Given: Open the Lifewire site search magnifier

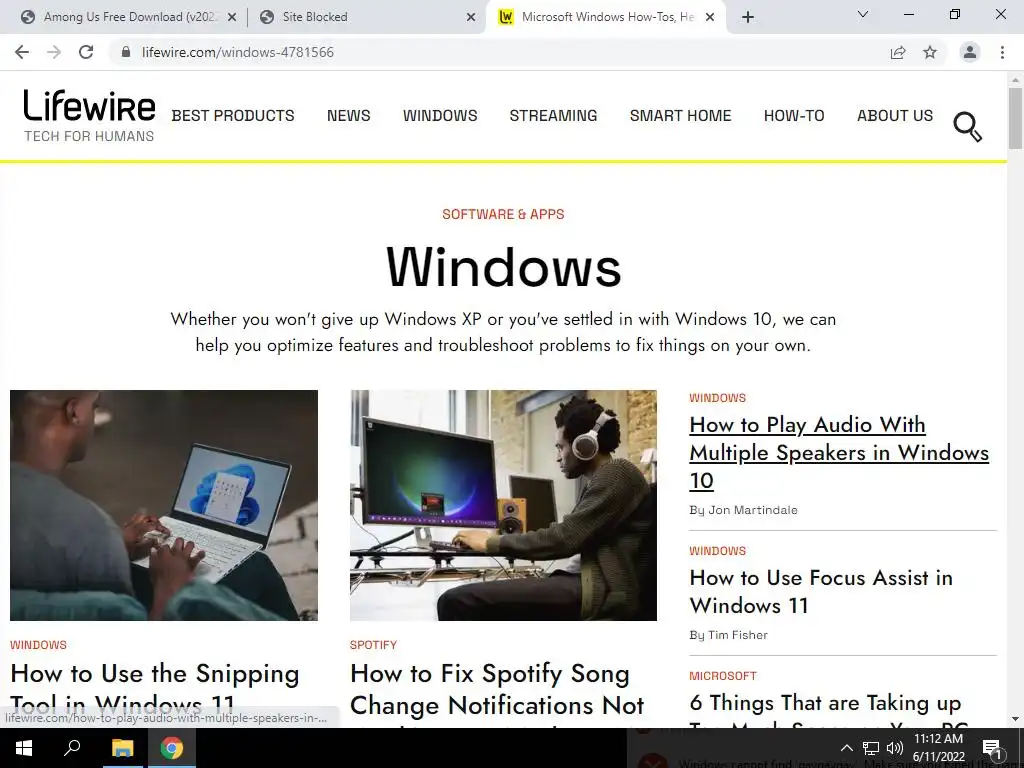Looking at the screenshot, I should [967, 127].
